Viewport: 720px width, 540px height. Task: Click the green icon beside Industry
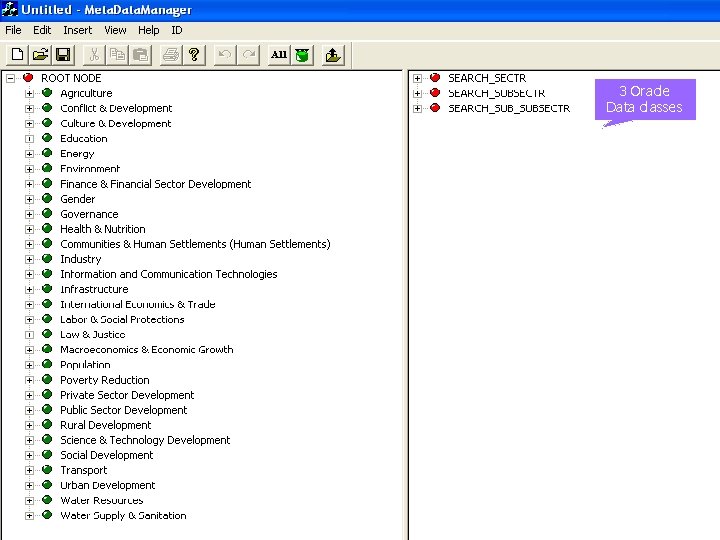click(47, 259)
